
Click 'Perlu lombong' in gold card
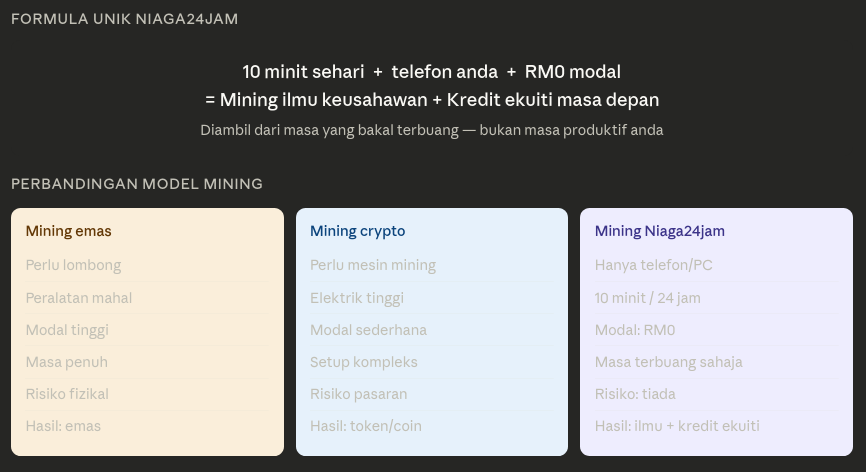[73, 266]
